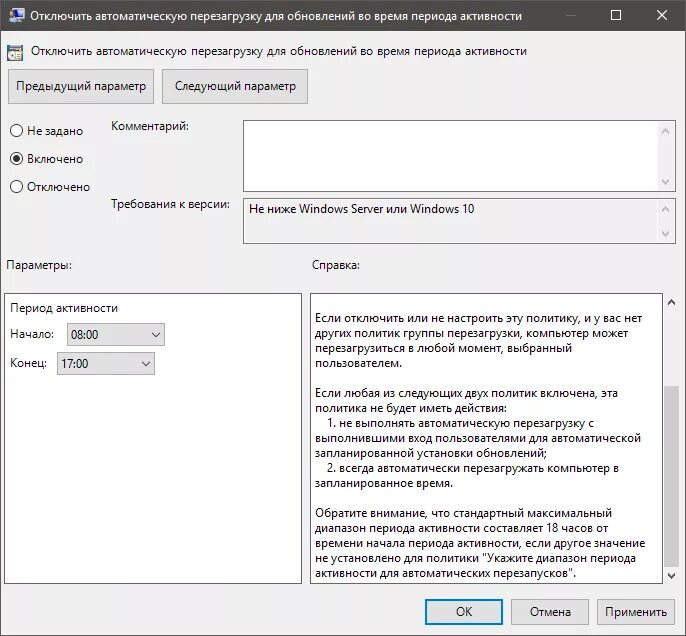Open the 'Конец' time dropdown
The width and height of the screenshot is (686, 636).
106,363
